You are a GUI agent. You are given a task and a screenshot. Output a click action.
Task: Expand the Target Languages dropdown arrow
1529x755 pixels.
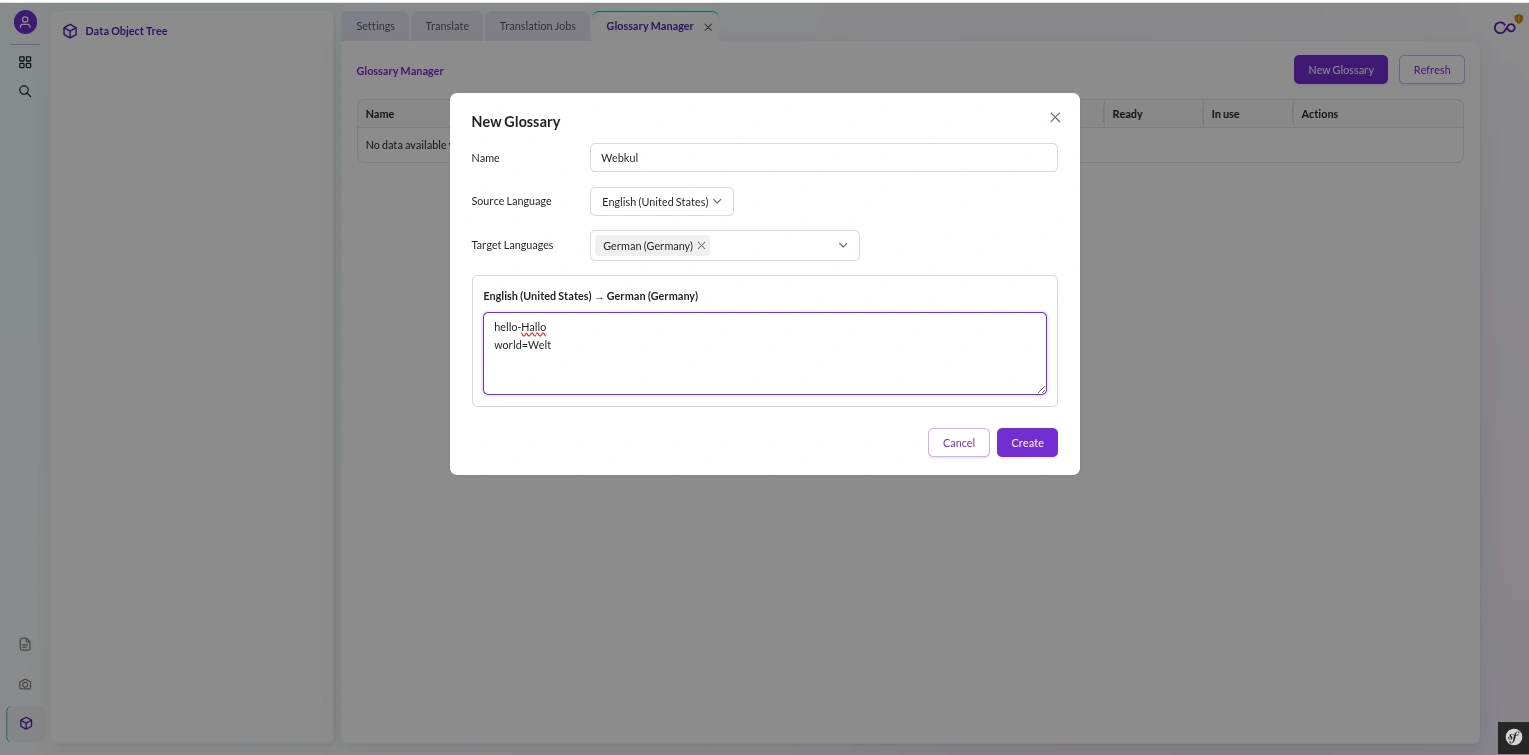point(843,246)
